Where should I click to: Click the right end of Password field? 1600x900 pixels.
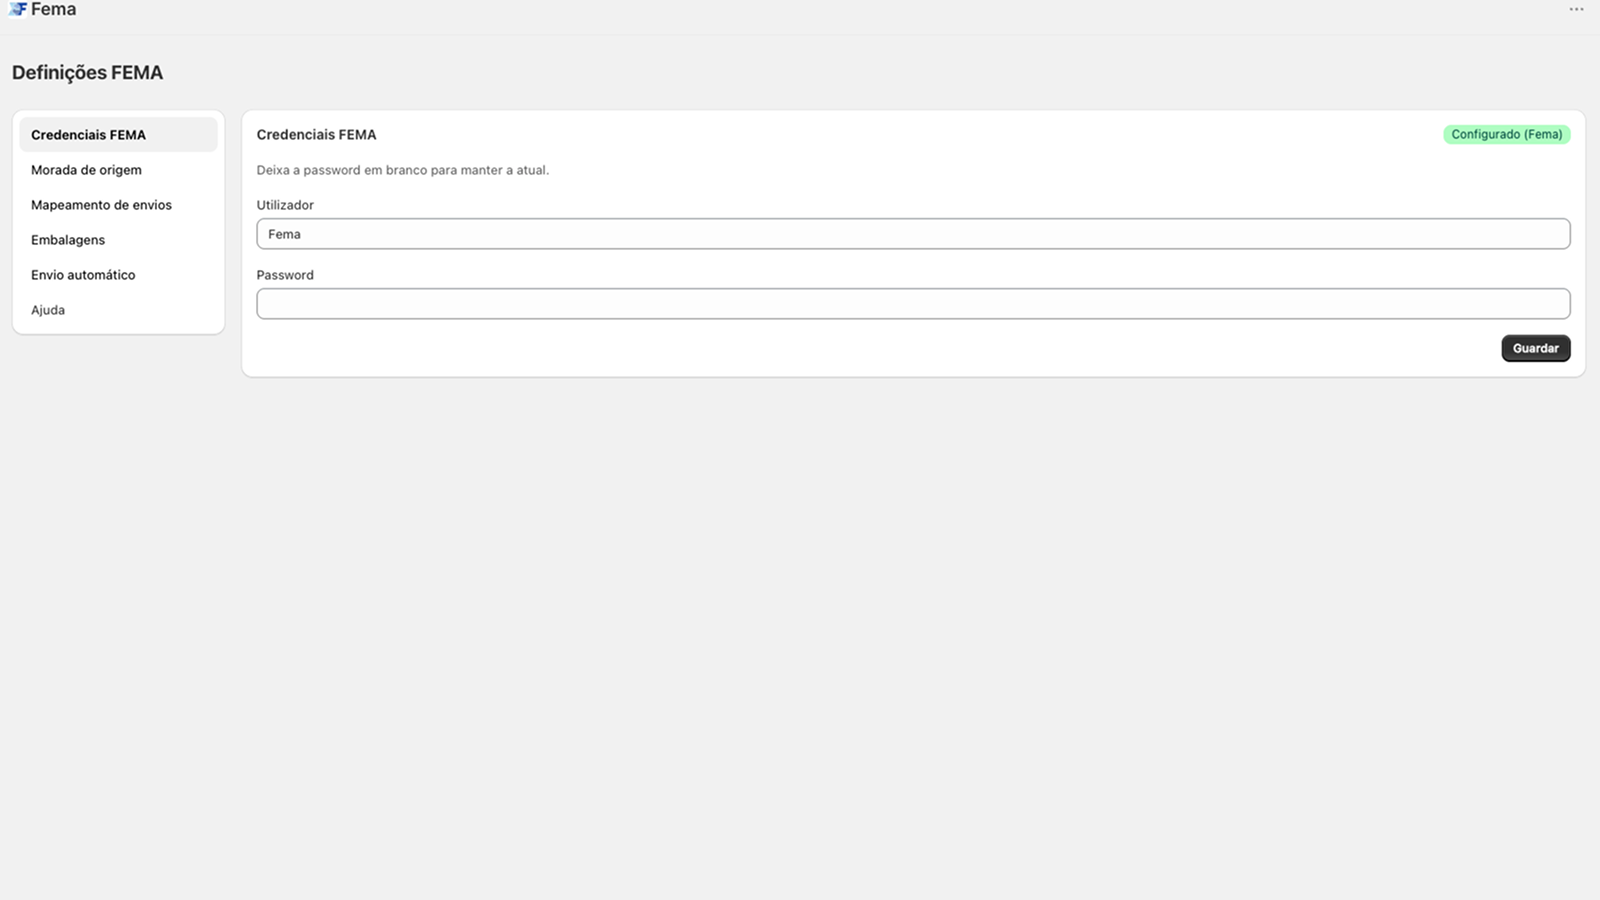pos(1555,304)
